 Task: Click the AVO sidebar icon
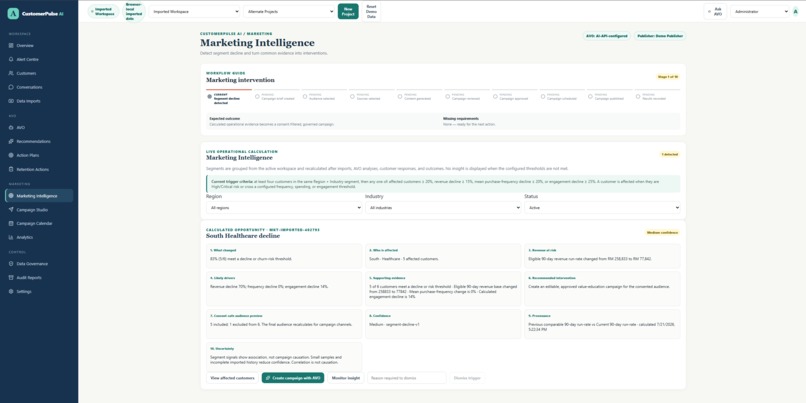tap(11, 127)
